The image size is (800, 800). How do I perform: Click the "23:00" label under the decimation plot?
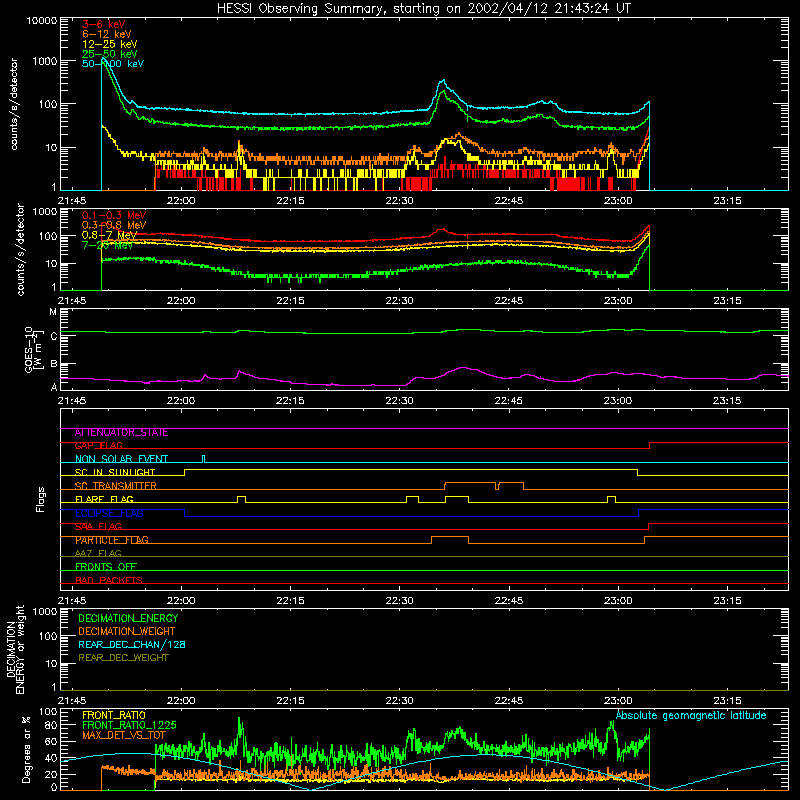(x=618, y=701)
